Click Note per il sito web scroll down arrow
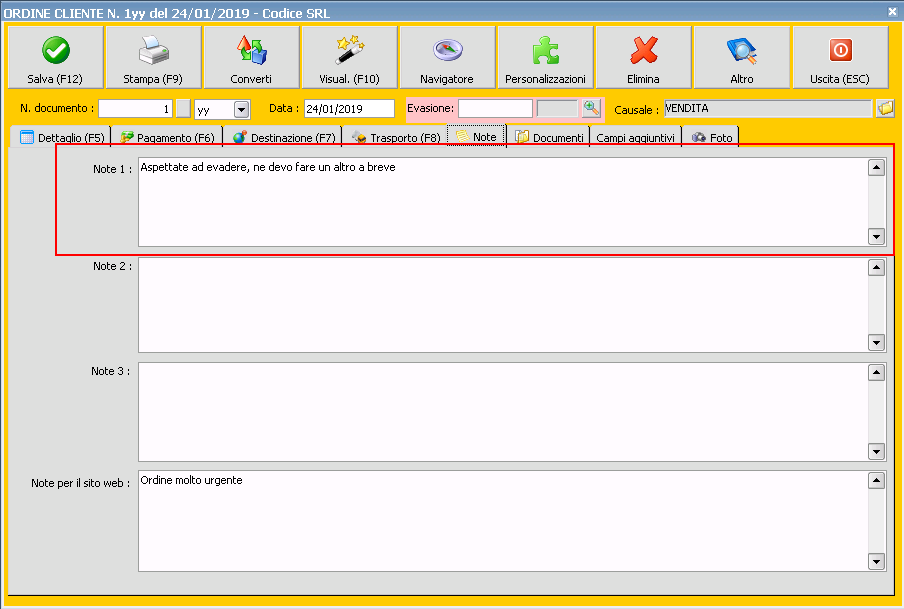This screenshot has height=609, width=904. point(876,561)
